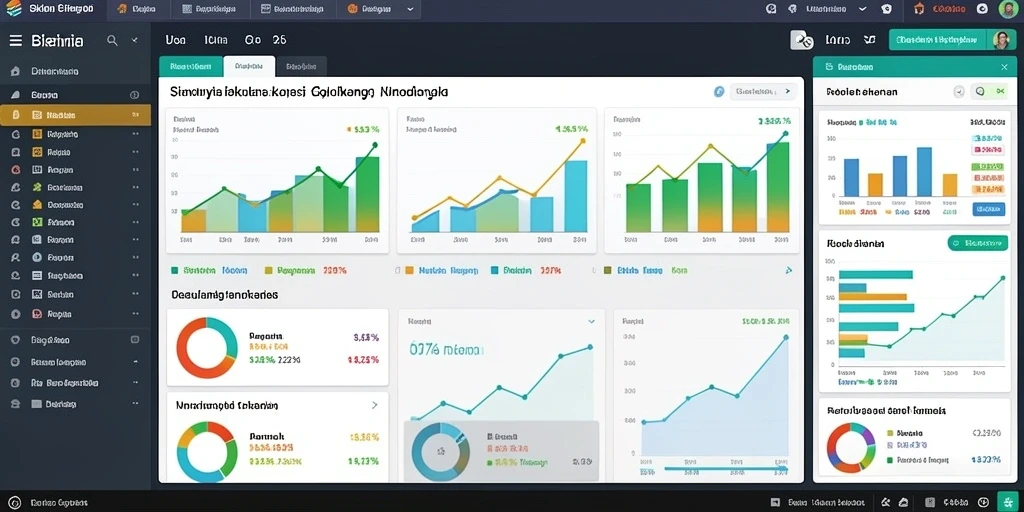The width and height of the screenshot is (1024, 512).
Task: Click the teal pill button in right-panel second card
Action: [977, 244]
